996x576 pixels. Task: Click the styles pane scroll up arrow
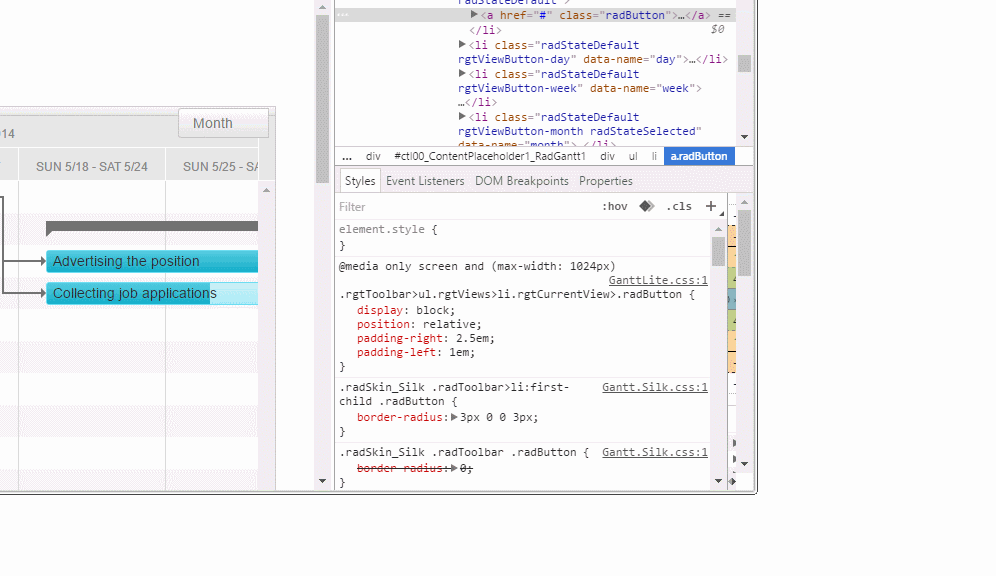pos(718,229)
